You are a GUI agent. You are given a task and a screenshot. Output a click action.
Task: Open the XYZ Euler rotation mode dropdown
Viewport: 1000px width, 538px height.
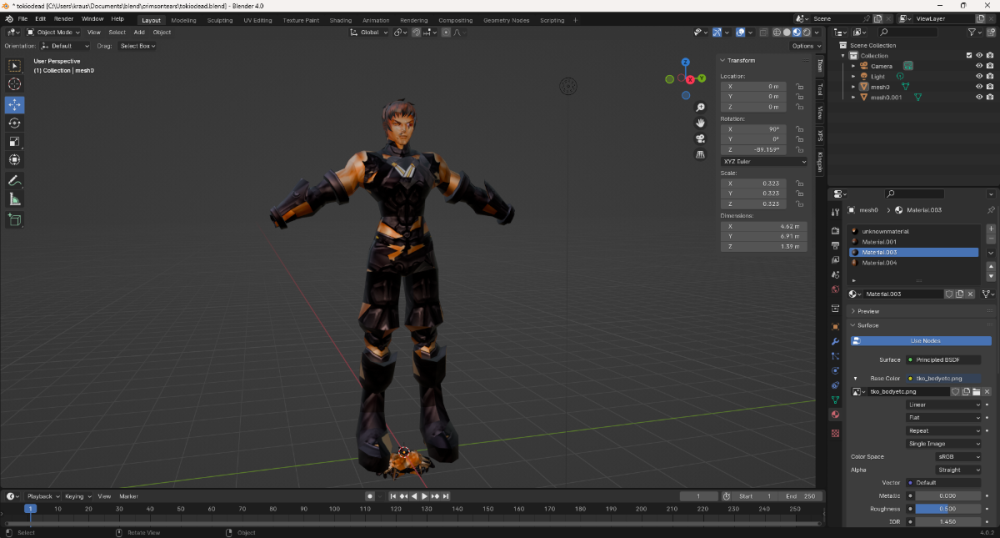click(765, 161)
